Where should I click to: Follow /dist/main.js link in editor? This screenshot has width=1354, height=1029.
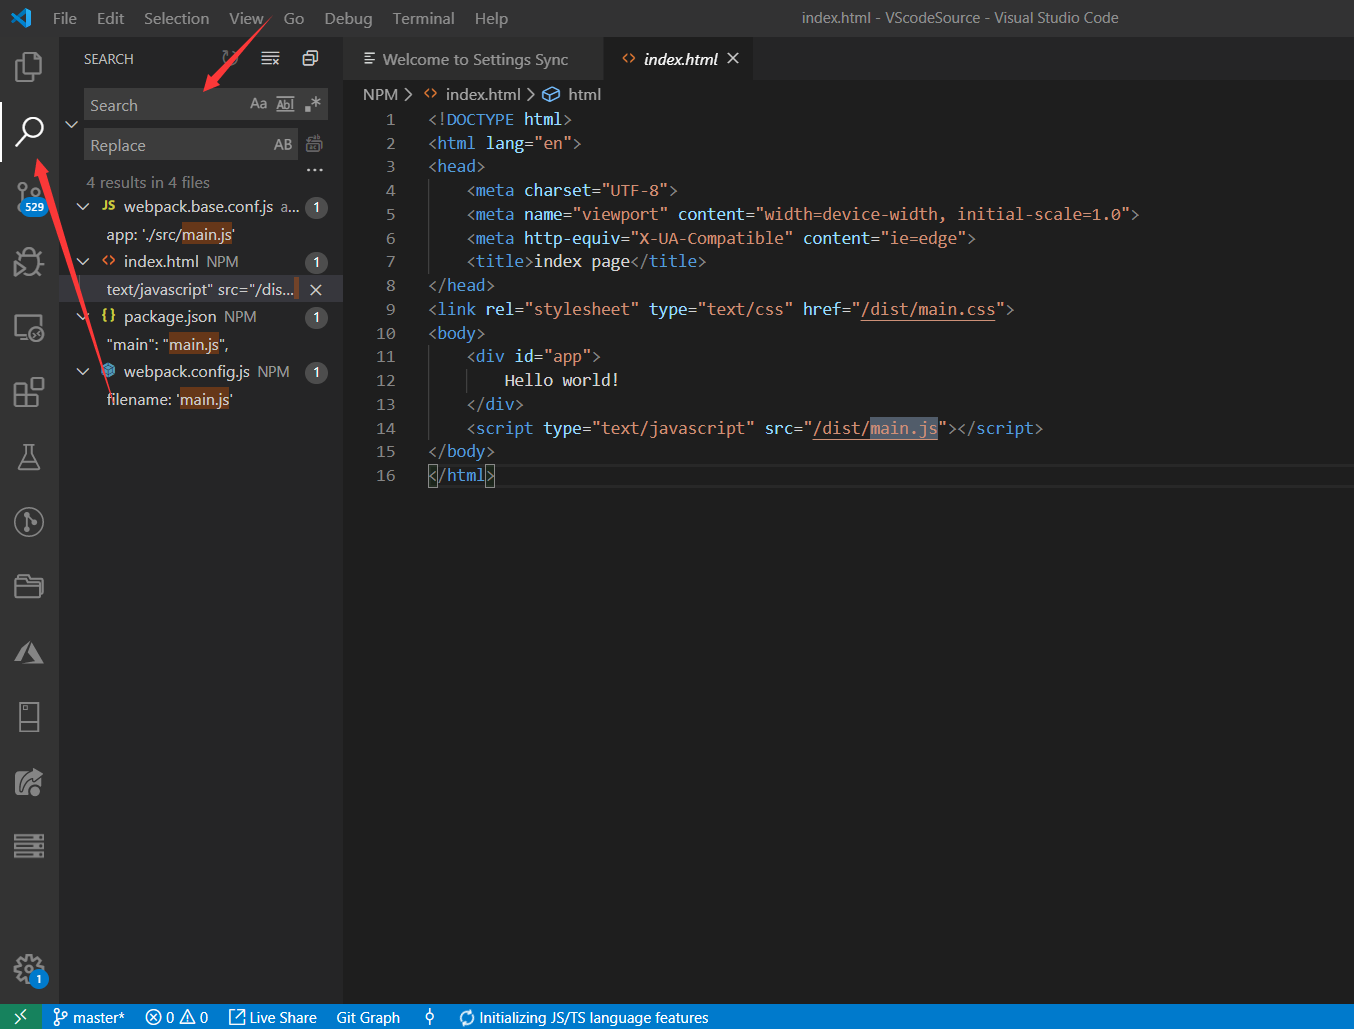click(x=875, y=428)
